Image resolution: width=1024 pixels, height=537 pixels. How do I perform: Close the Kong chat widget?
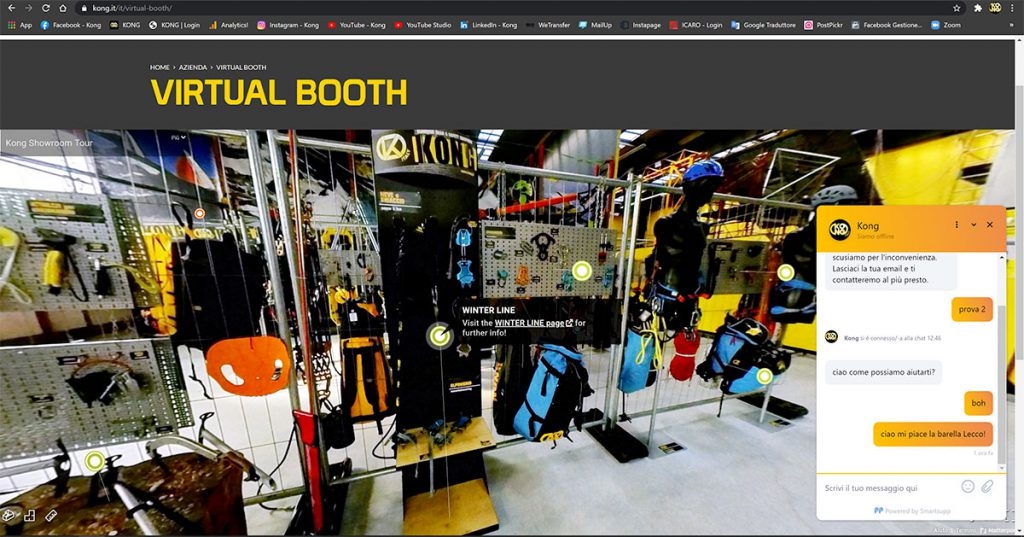990,225
